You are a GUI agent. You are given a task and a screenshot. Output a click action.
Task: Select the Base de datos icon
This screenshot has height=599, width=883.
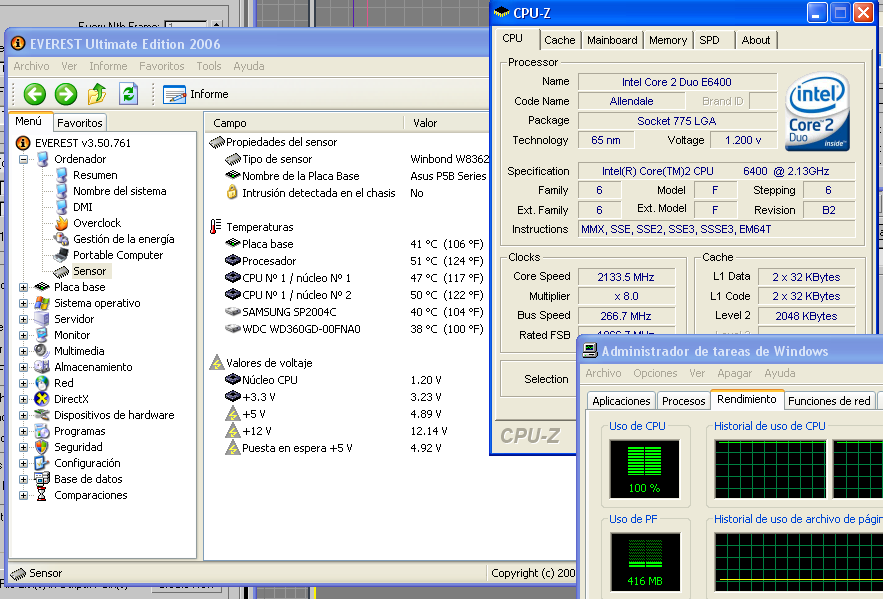click(42, 479)
